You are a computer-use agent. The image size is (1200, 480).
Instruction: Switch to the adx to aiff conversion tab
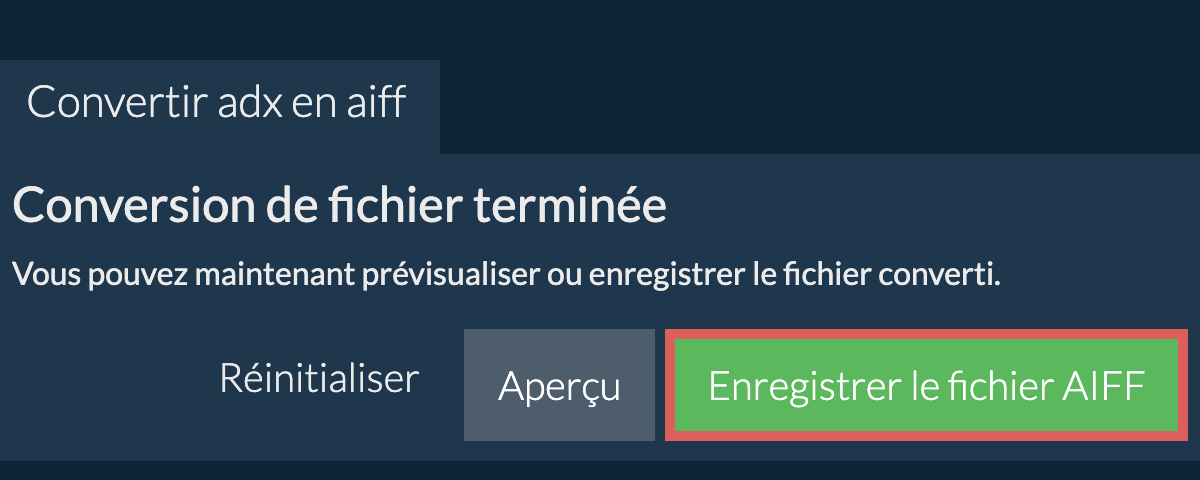tap(217, 103)
